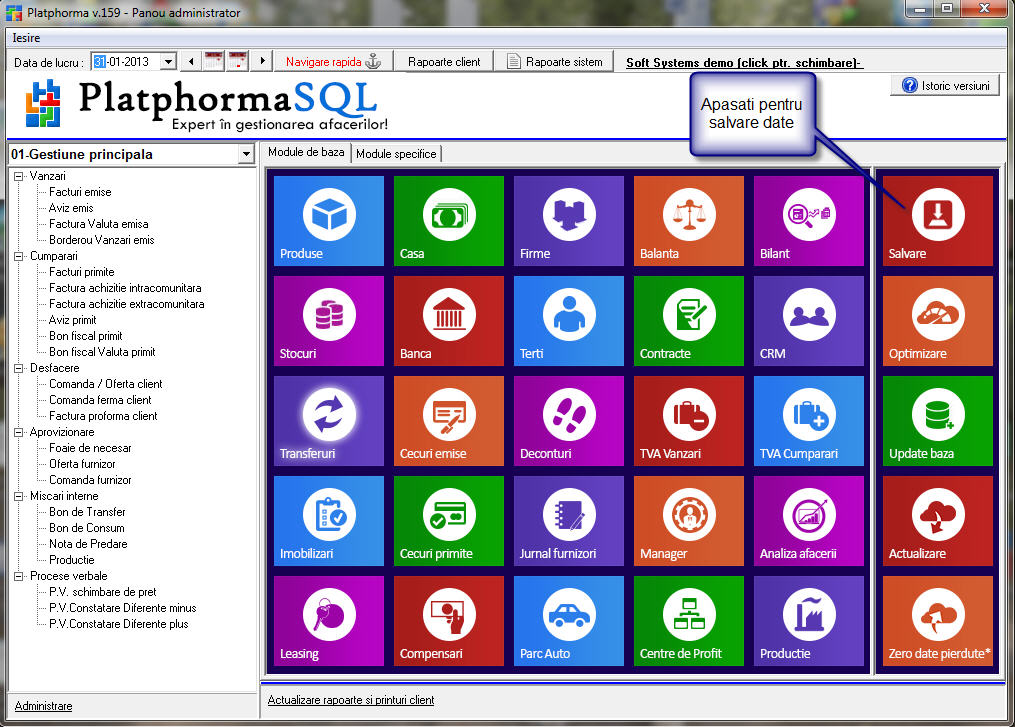
Task: Open the Stocuri module tile
Action: [x=329, y=321]
